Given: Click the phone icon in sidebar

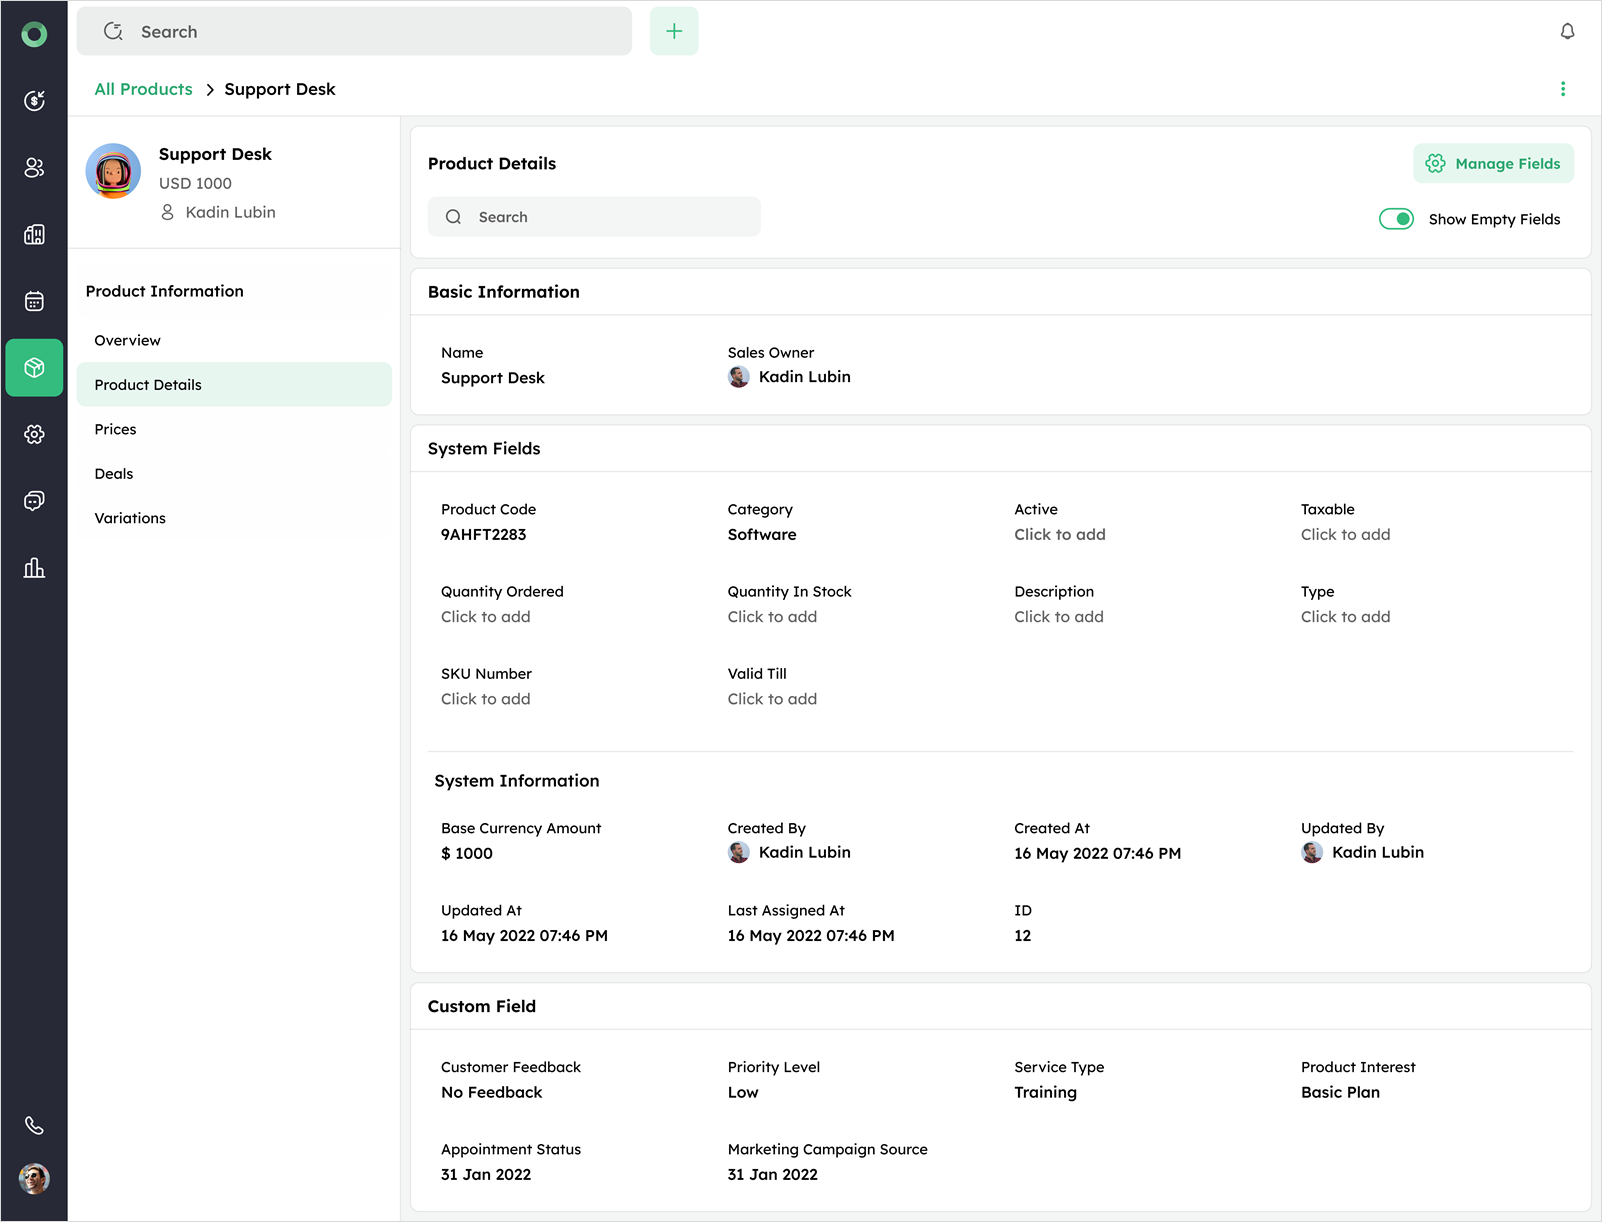Looking at the screenshot, I should point(34,1126).
